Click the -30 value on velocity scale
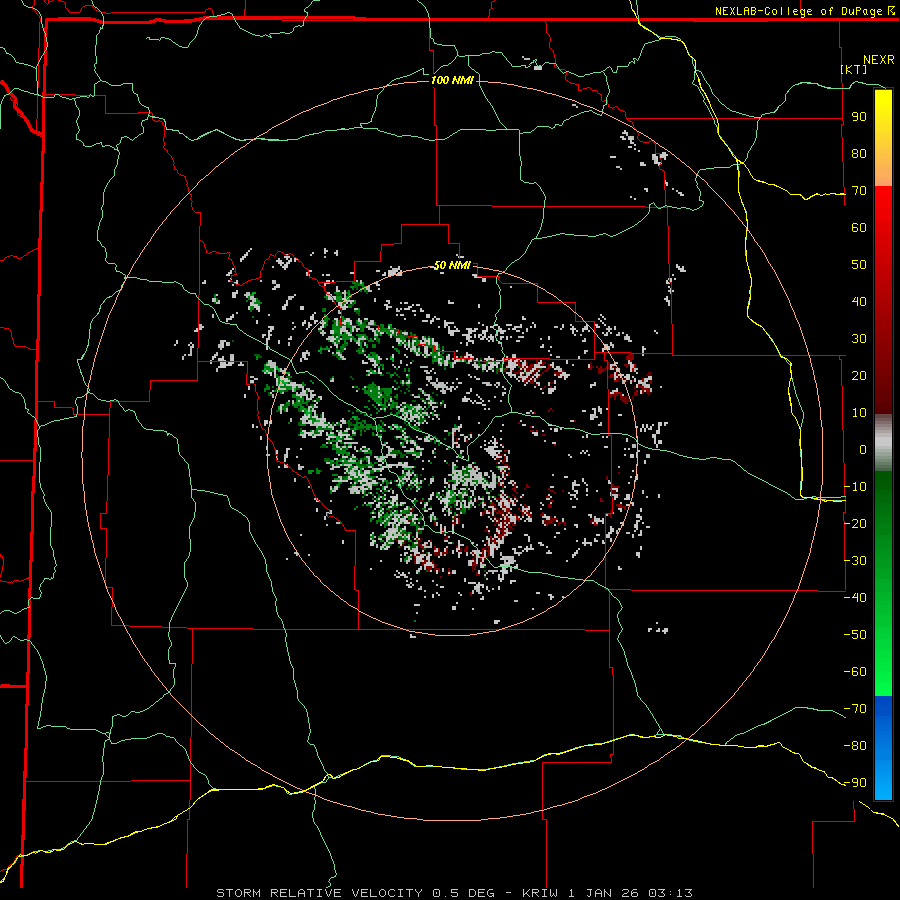 click(855, 561)
